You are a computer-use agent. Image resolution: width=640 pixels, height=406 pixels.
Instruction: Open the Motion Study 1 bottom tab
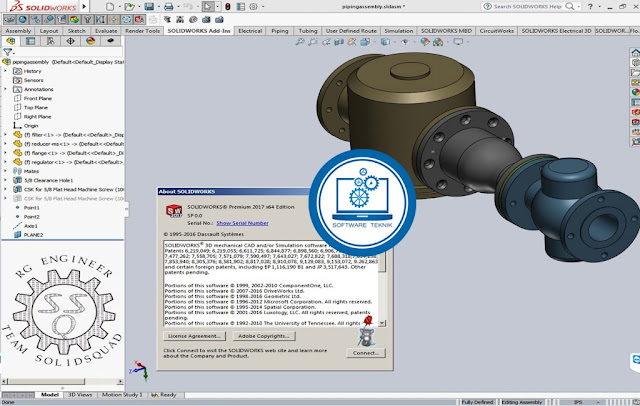(122, 395)
